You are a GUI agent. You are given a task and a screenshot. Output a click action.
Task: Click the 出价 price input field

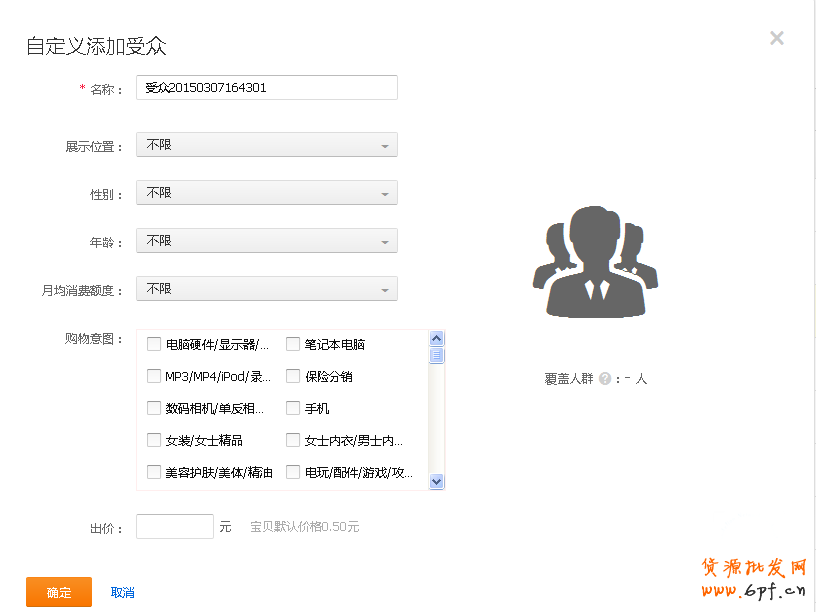pyautogui.click(x=175, y=527)
